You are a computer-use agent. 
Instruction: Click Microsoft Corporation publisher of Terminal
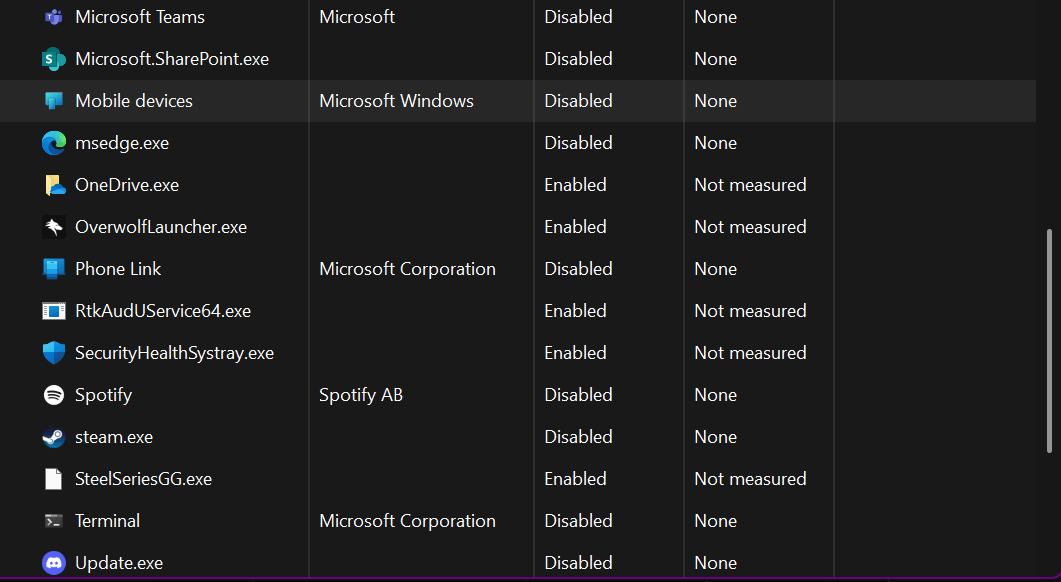click(x=407, y=520)
